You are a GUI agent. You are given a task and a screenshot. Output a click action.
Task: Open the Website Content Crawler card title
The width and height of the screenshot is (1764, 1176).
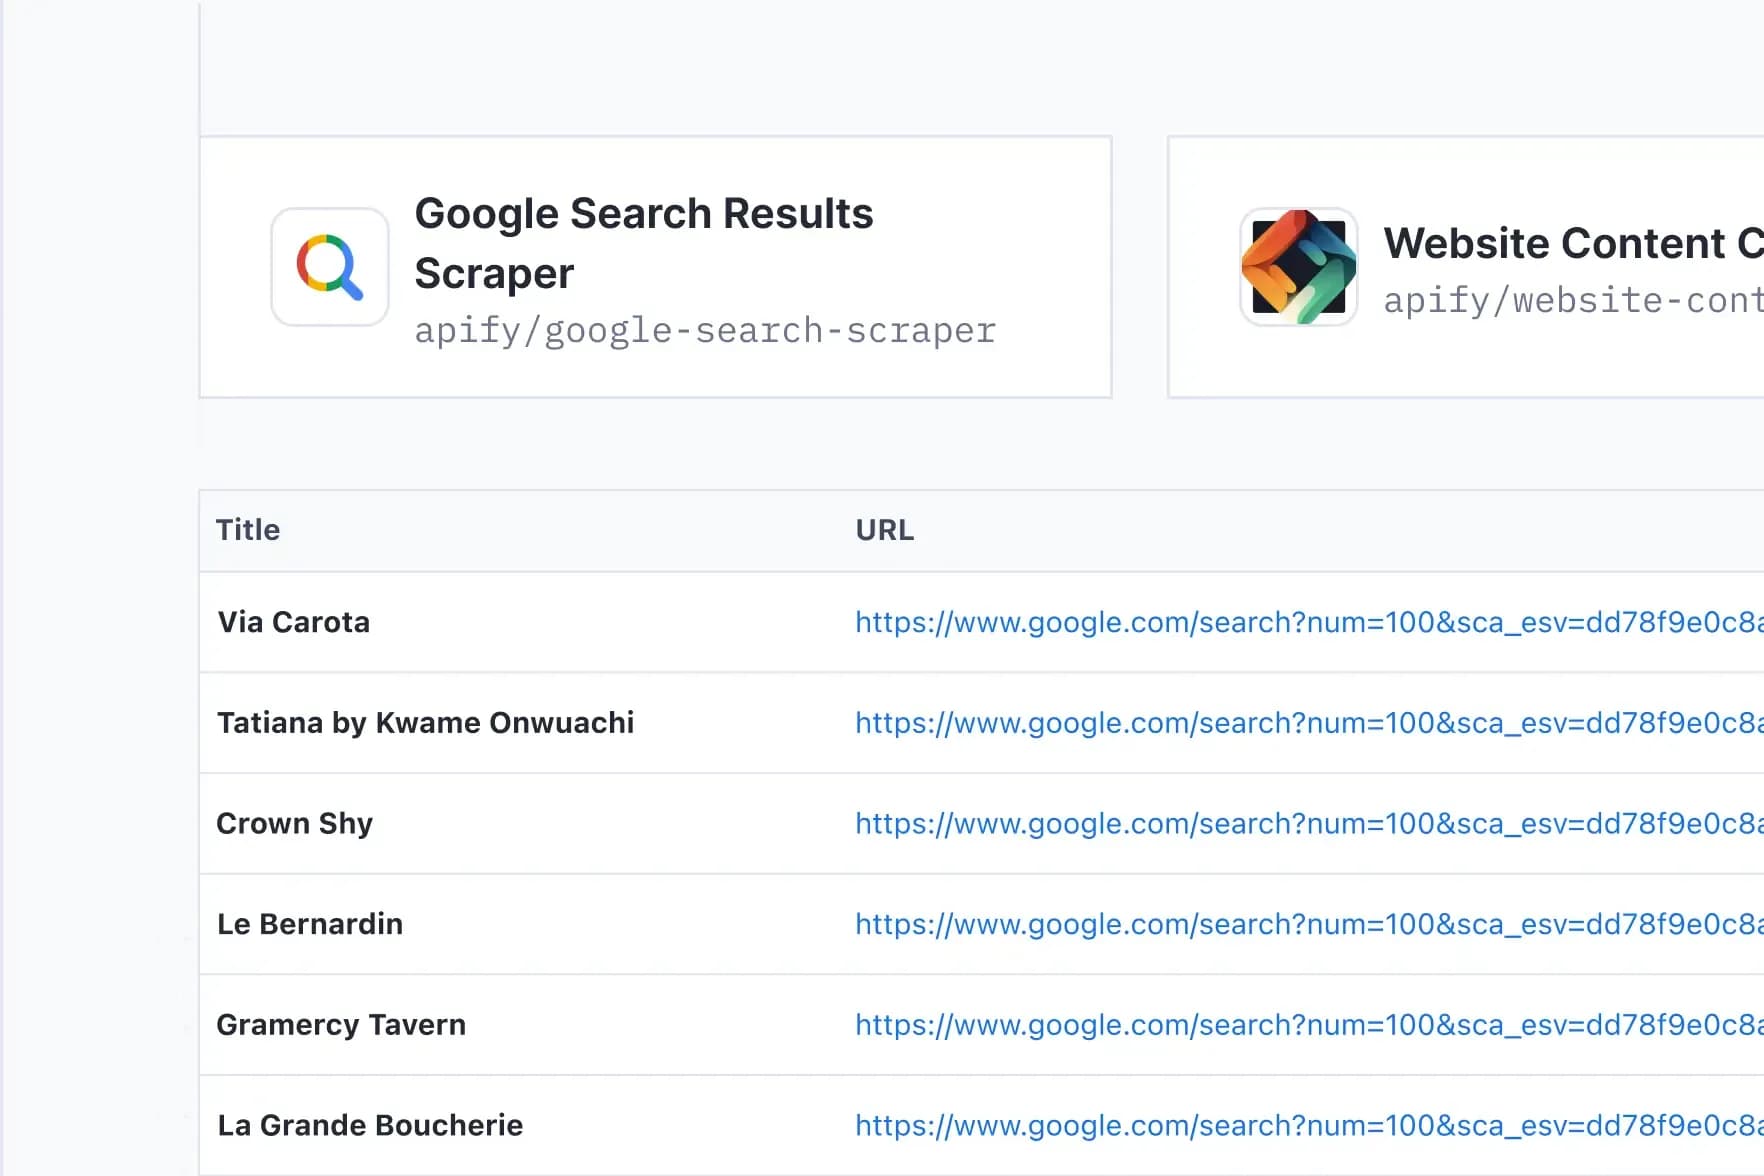coord(1572,243)
